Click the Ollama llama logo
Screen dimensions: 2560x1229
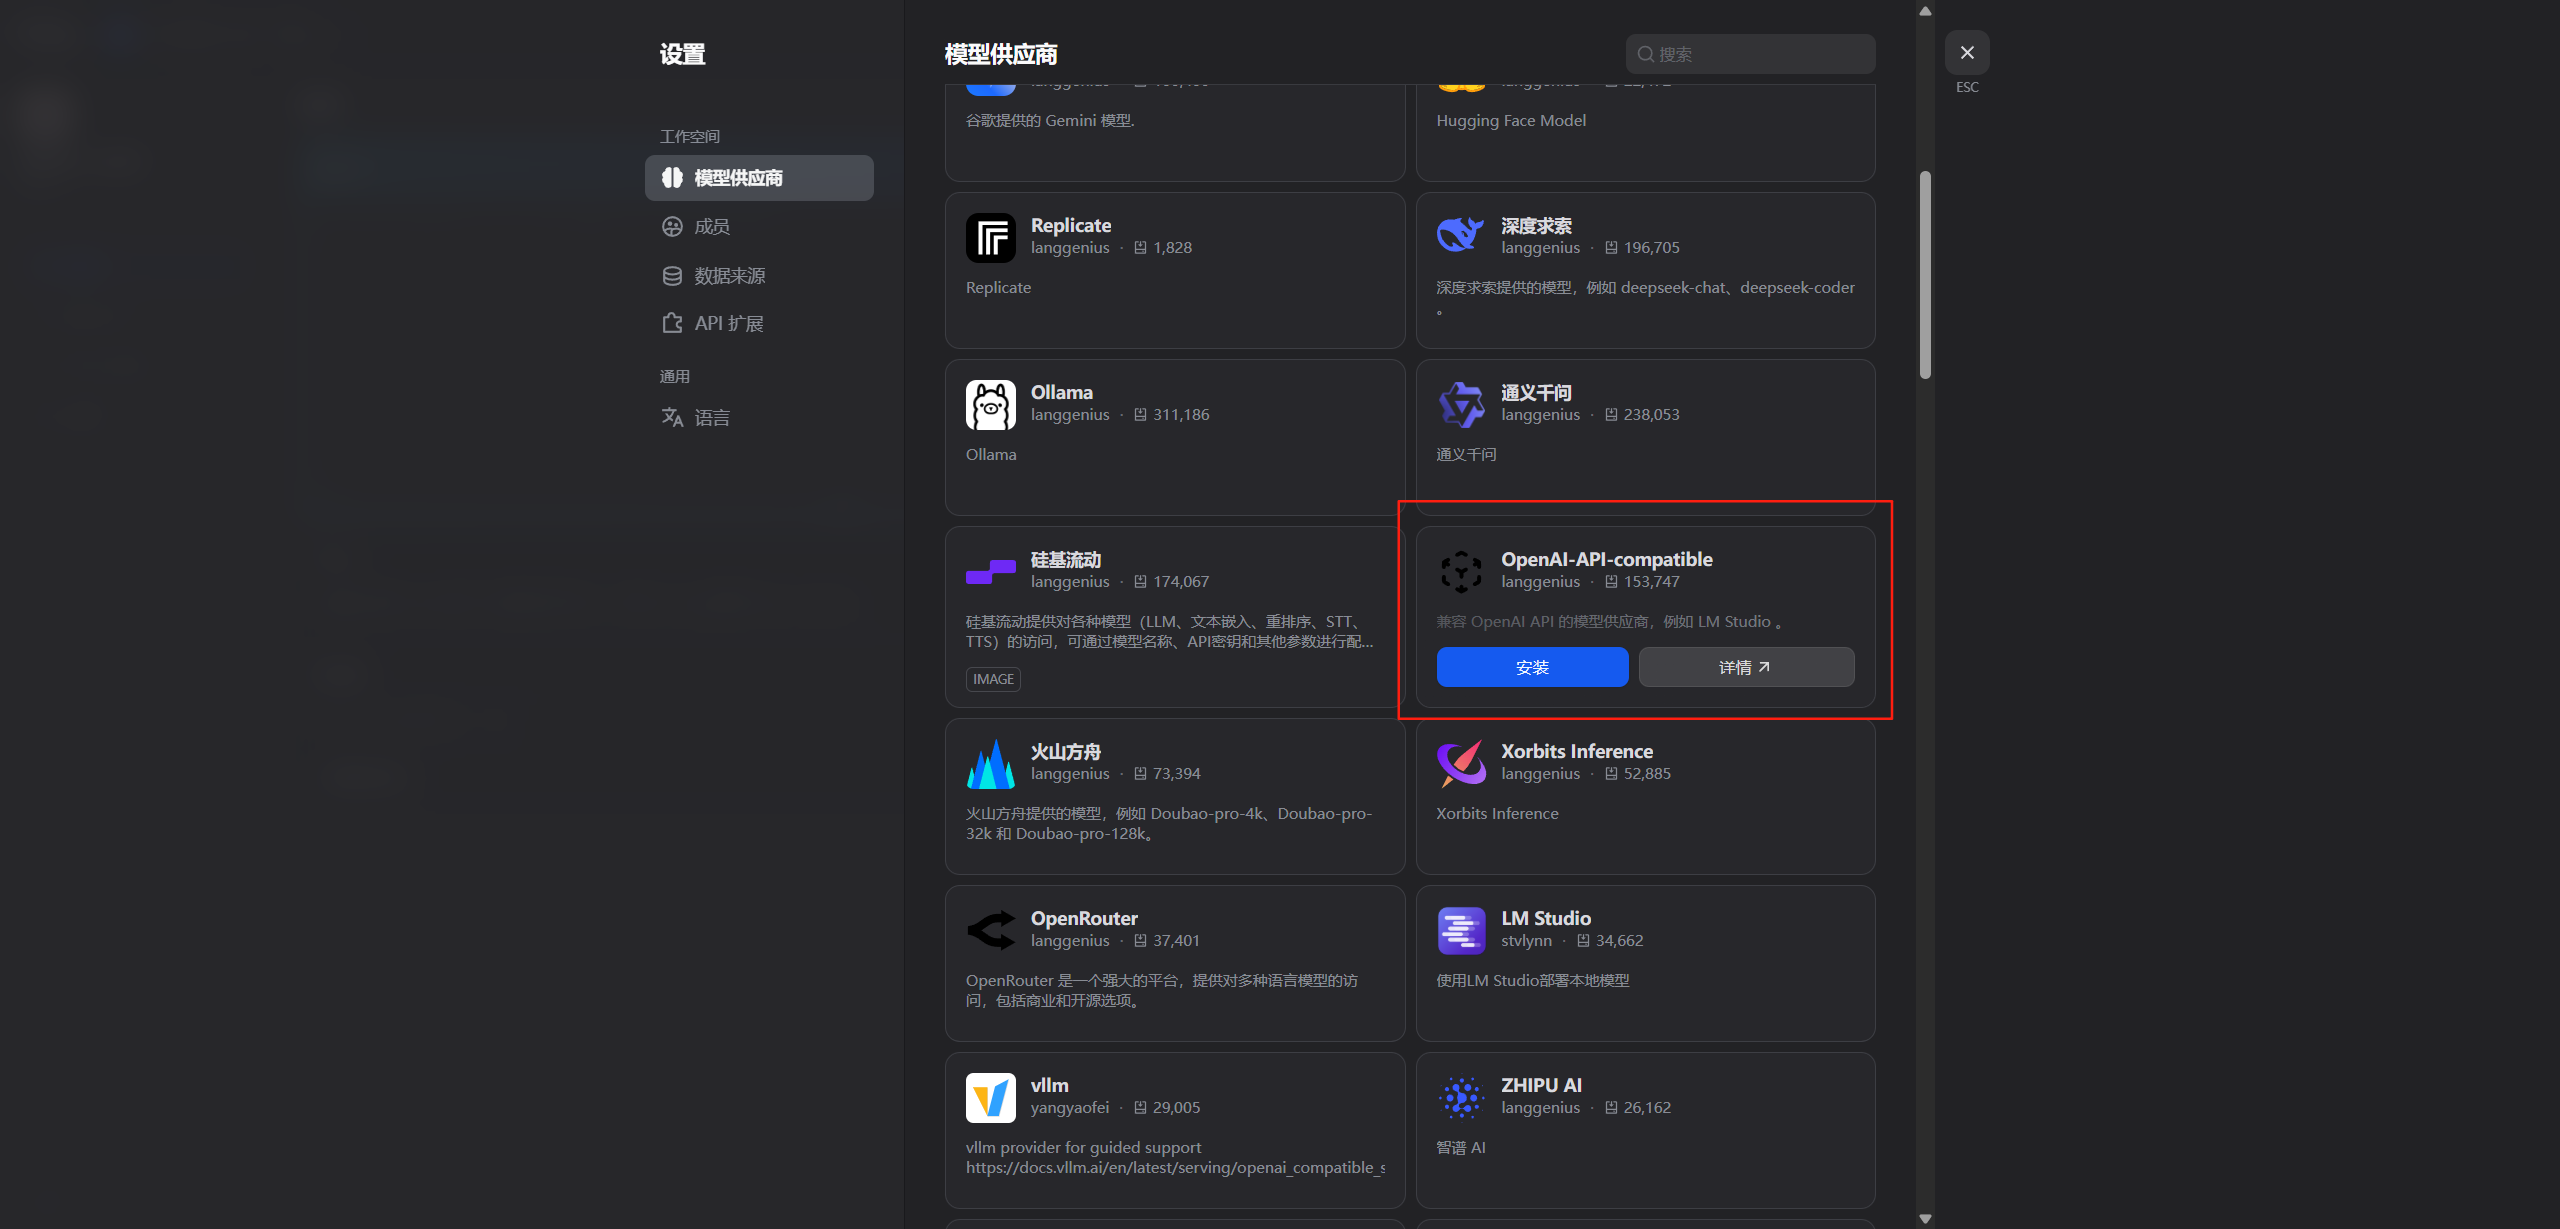tap(991, 405)
